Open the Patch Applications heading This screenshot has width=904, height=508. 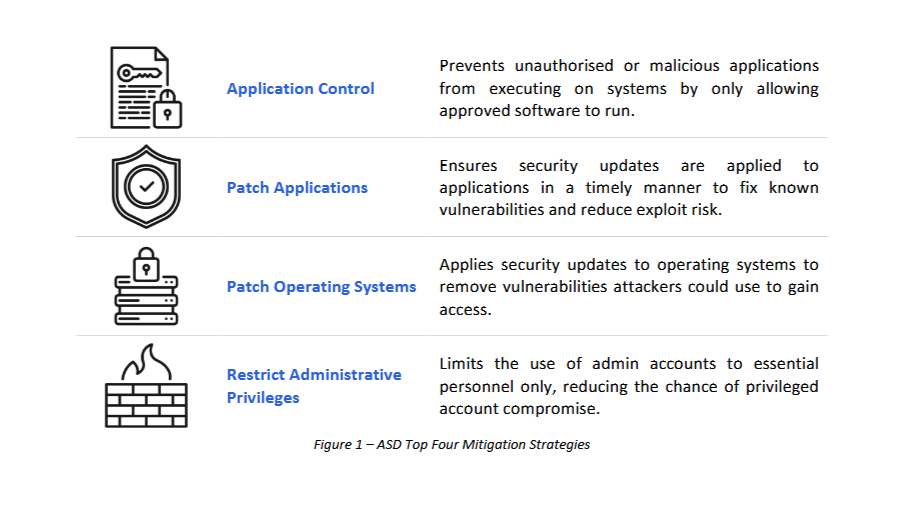point(297,188)
